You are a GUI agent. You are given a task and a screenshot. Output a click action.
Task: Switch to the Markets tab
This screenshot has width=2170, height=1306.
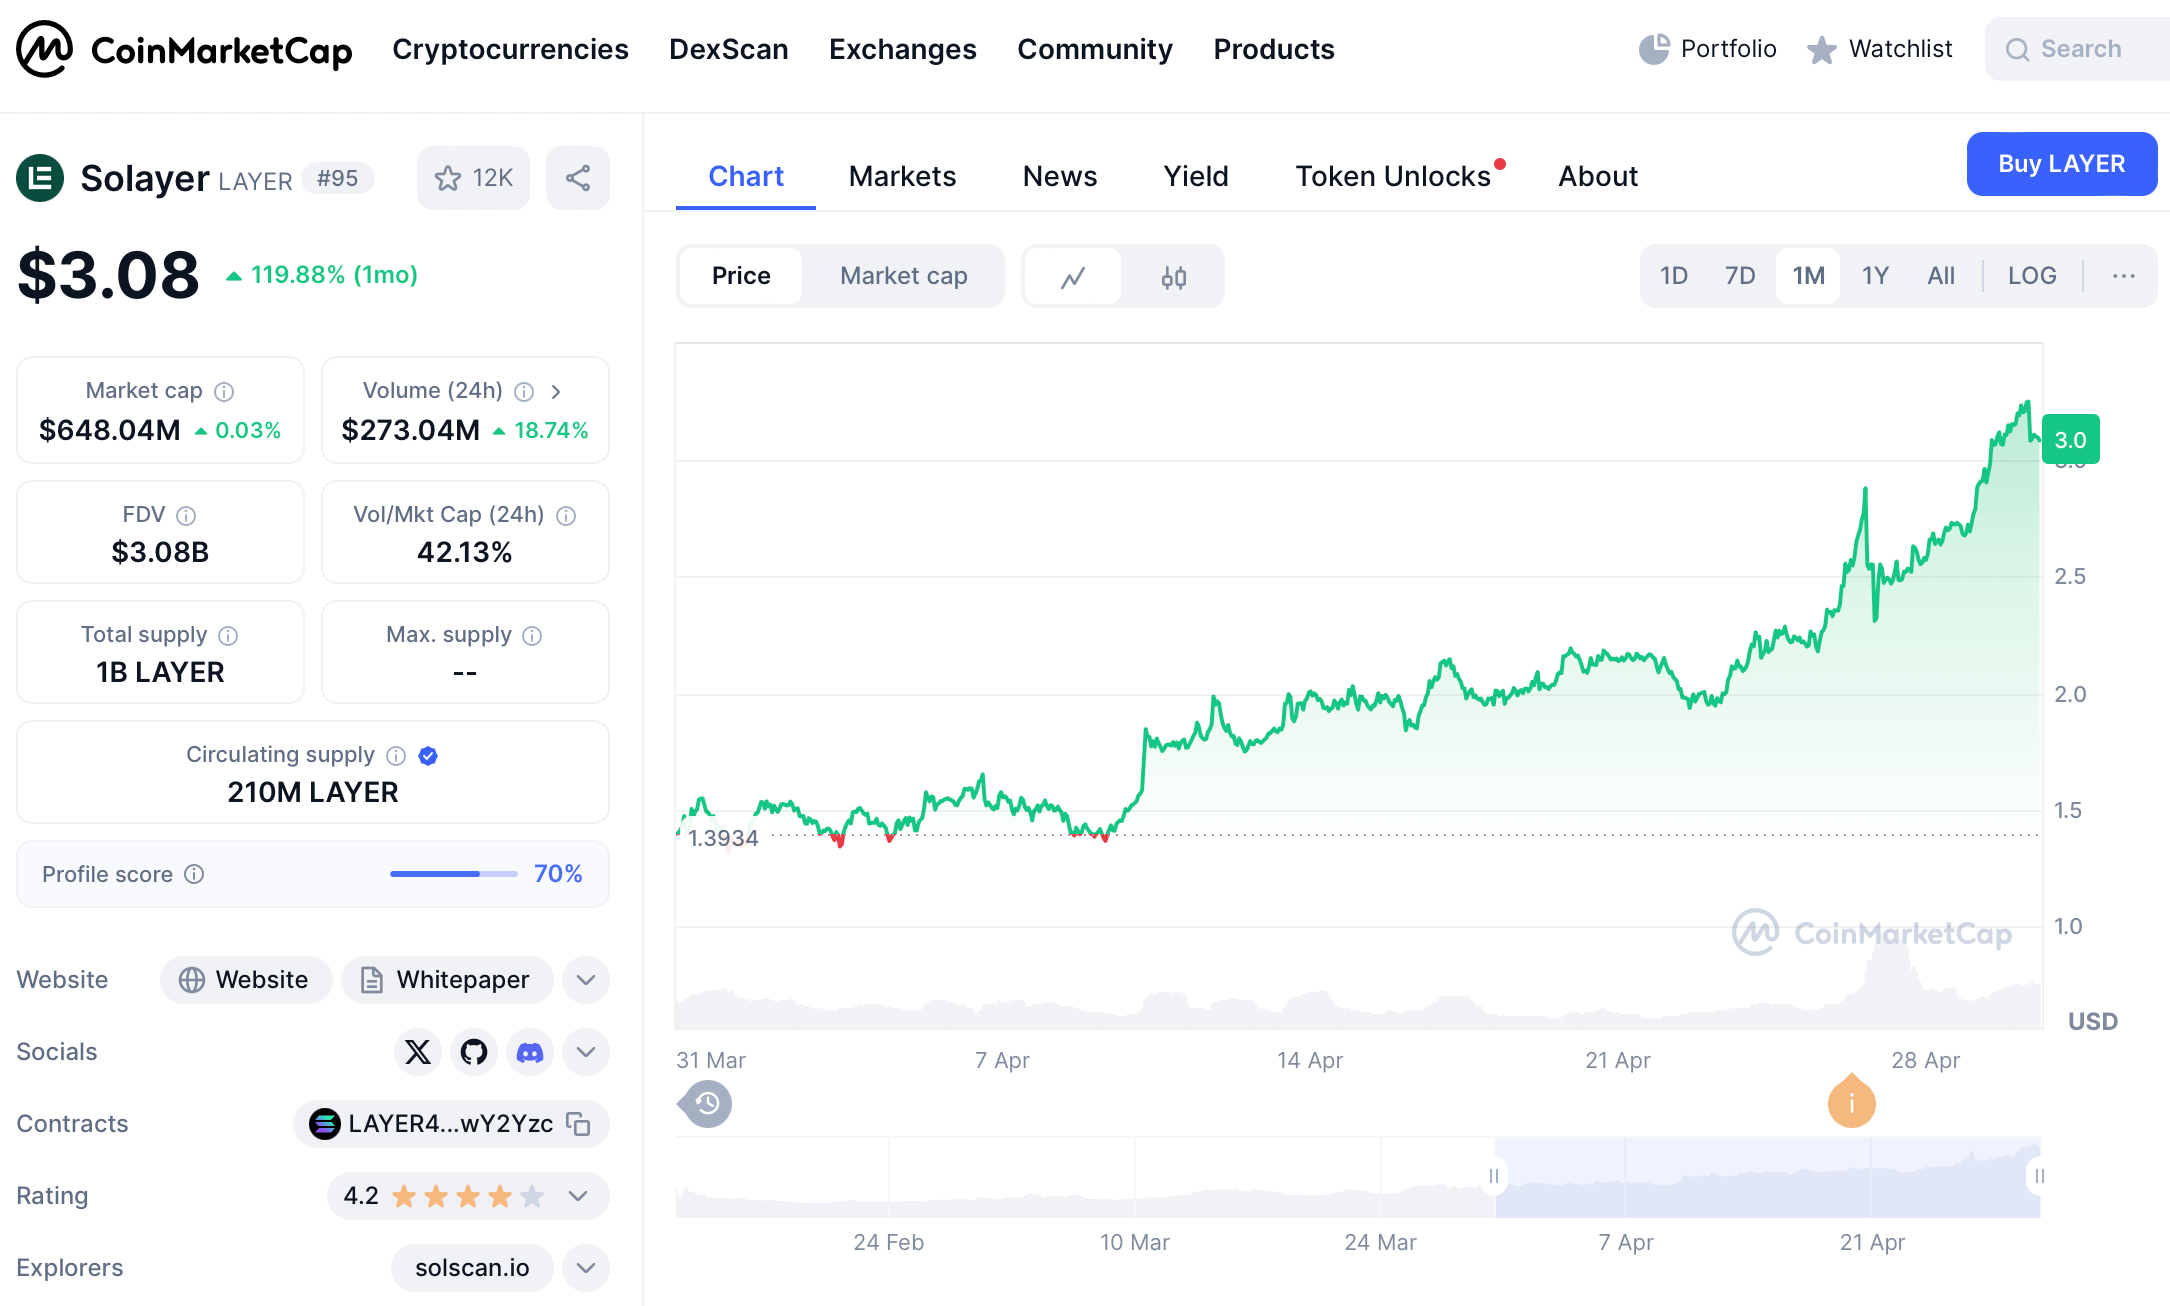pos(903,177)
